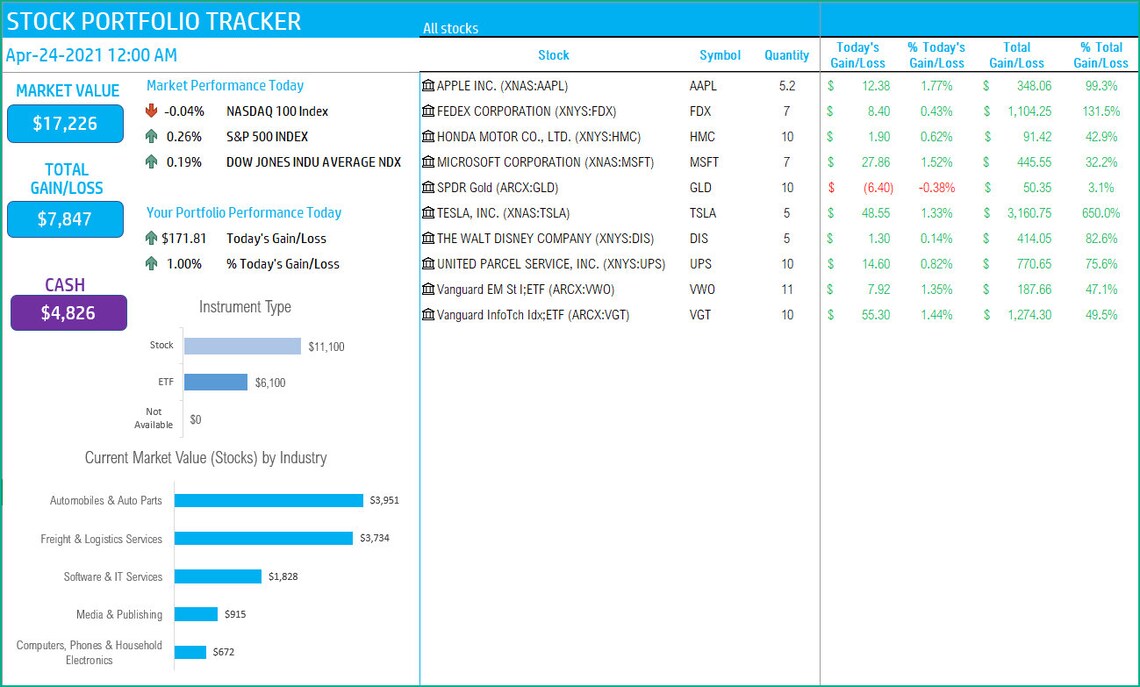
Task: Select the 1,274.30 total gain cell
Action: coord(1029,315)
